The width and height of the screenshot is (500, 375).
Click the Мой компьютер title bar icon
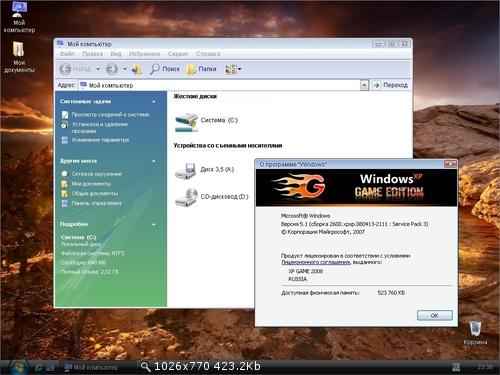pyautogui.click(x=60, y=44)
